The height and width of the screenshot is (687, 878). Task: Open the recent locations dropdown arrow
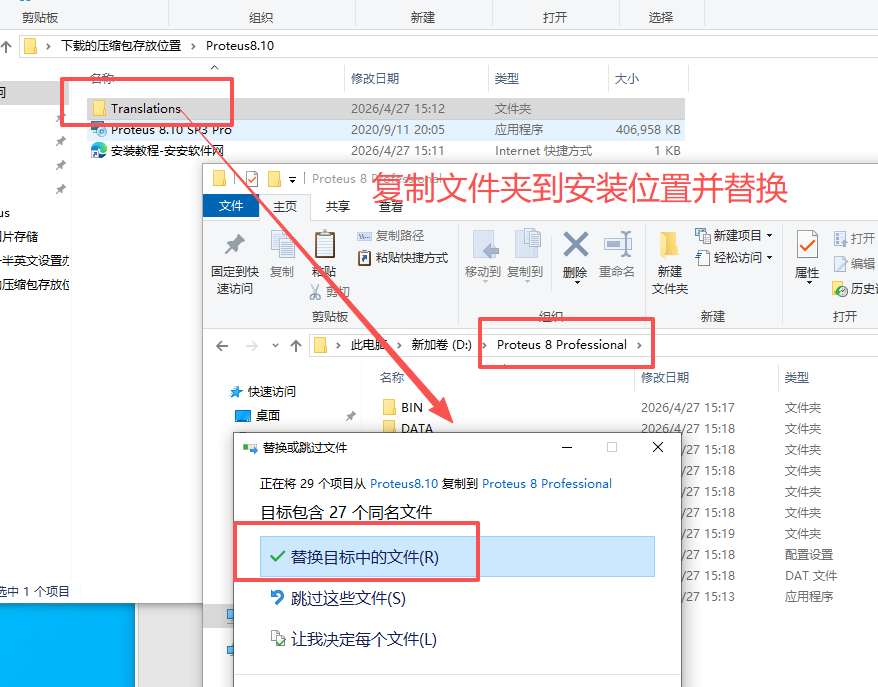click(275, 345)
